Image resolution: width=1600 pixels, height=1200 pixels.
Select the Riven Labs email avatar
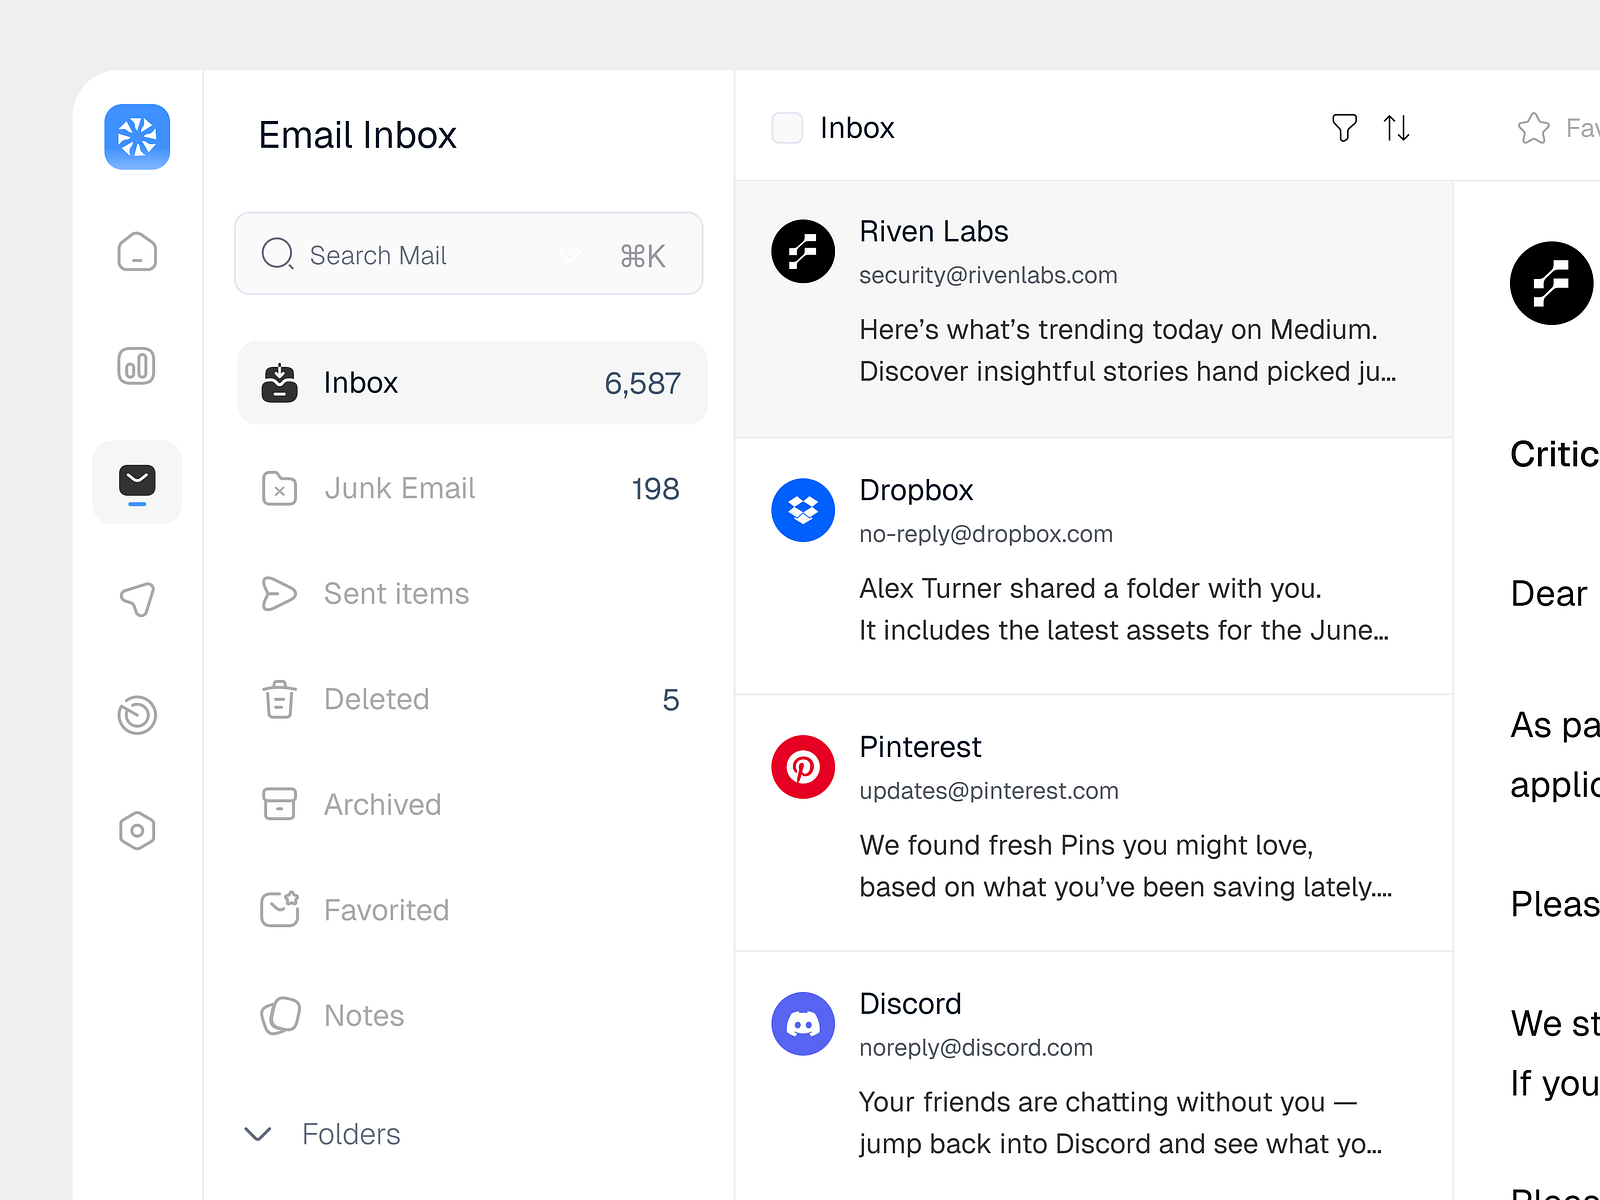pyautogui.click(x=803, y=252)
